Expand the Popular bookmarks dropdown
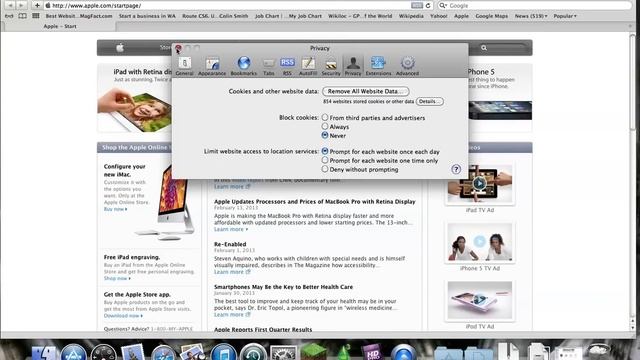This screenshot has height=360, width=640. click(x=565, y=16)
